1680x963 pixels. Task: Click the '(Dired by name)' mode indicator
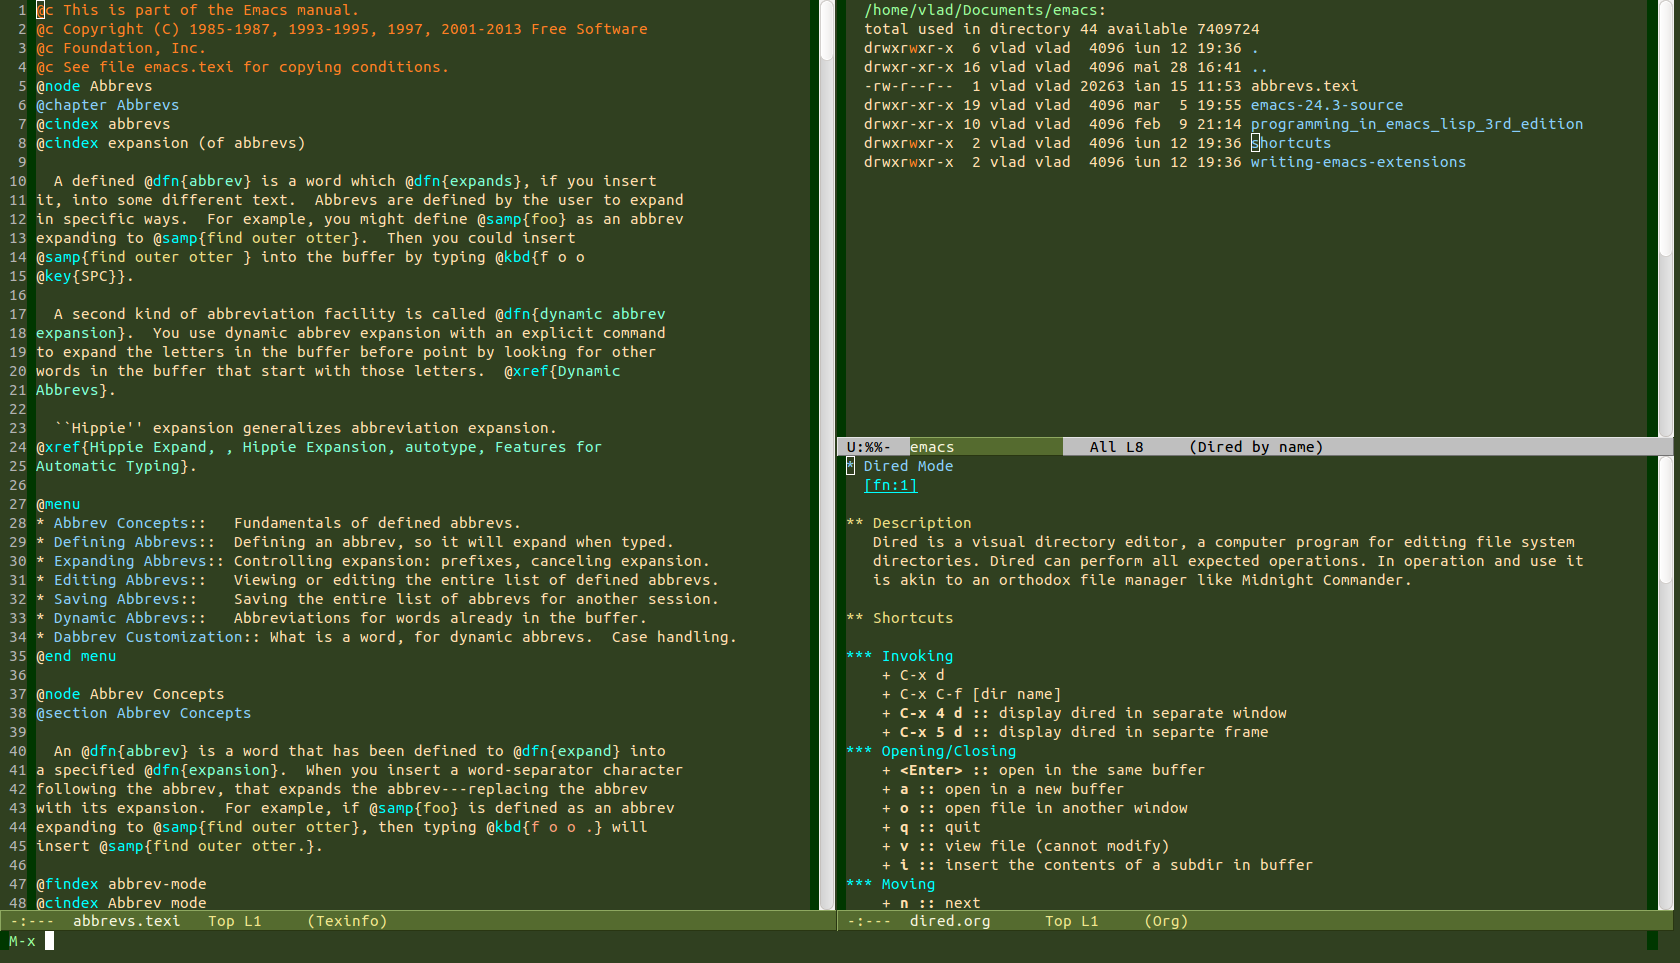(x=1256, y=447)
